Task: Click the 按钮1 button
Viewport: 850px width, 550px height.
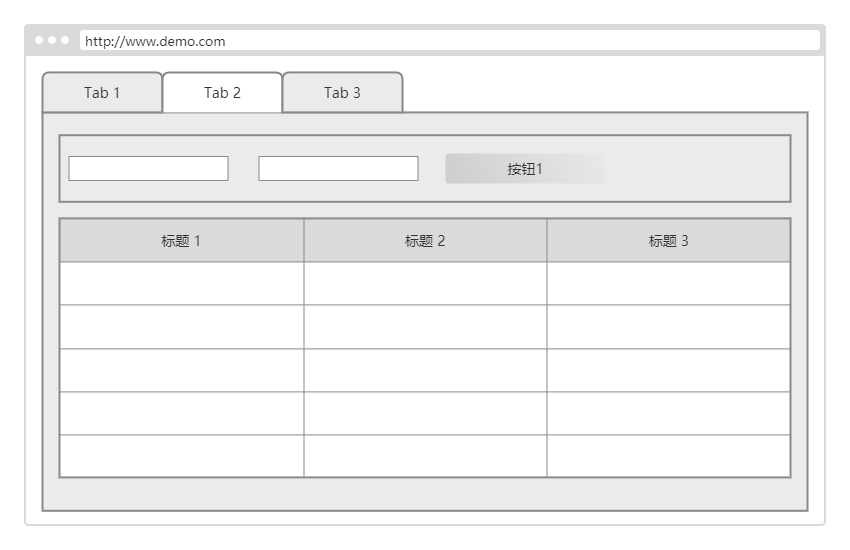Action: tap(525, 169)
